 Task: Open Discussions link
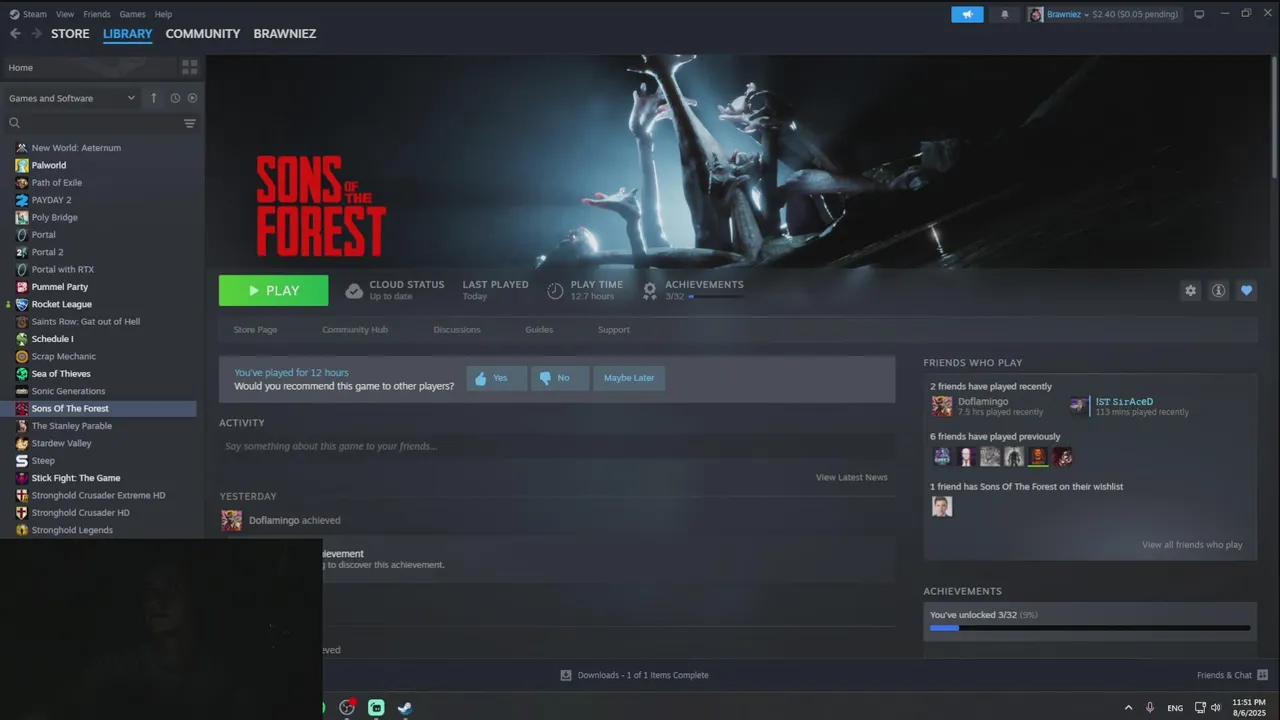[457, 329]
